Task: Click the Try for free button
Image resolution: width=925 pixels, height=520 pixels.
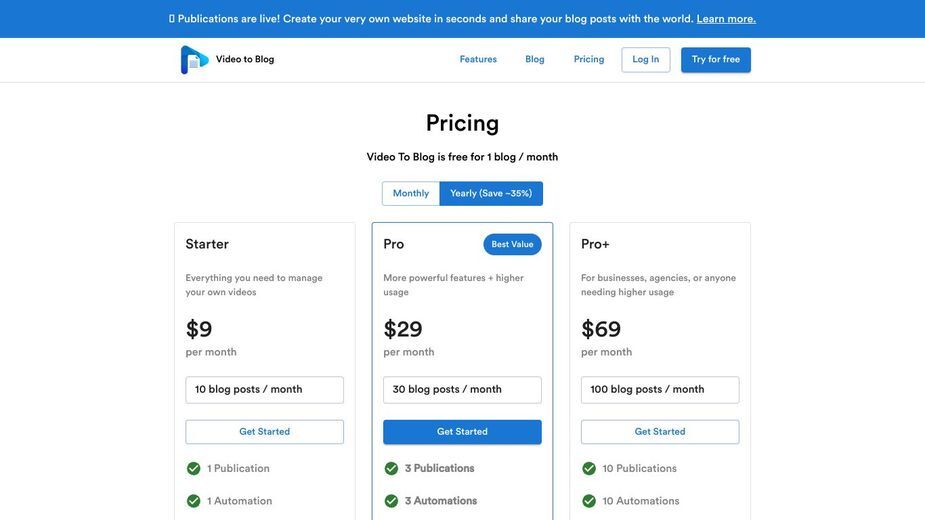Action: pos(716,60)
